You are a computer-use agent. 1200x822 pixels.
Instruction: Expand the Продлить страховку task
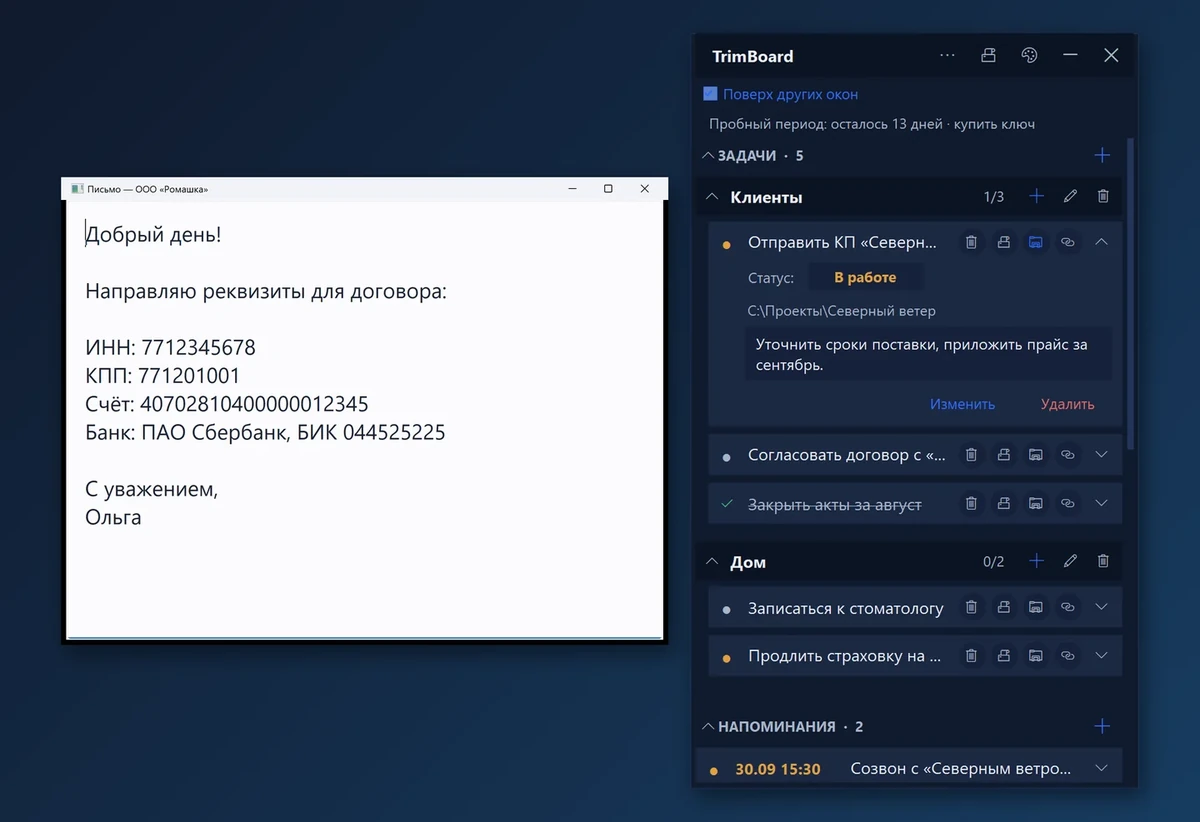[1101, 656]
